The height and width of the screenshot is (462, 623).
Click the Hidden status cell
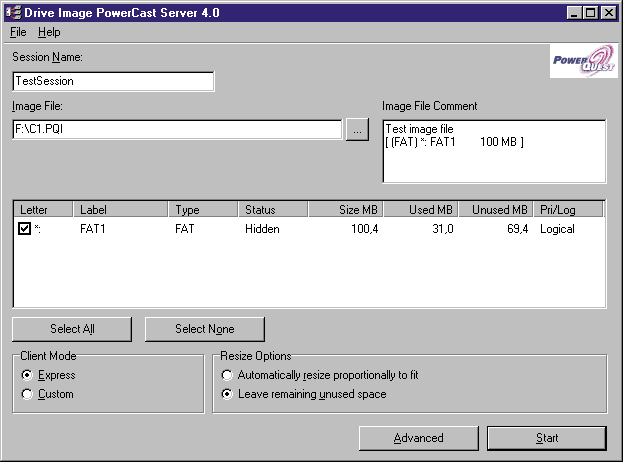point(262,229)
